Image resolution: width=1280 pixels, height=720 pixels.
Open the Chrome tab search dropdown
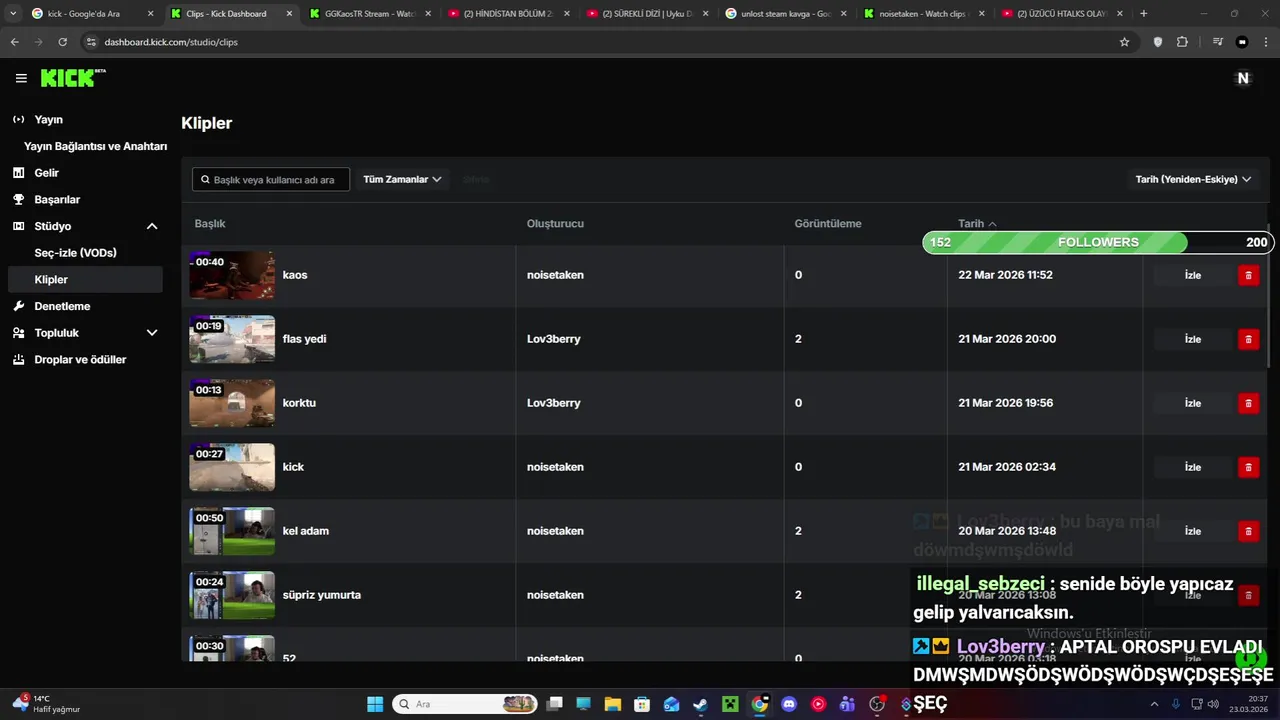[x=13, y=14]
